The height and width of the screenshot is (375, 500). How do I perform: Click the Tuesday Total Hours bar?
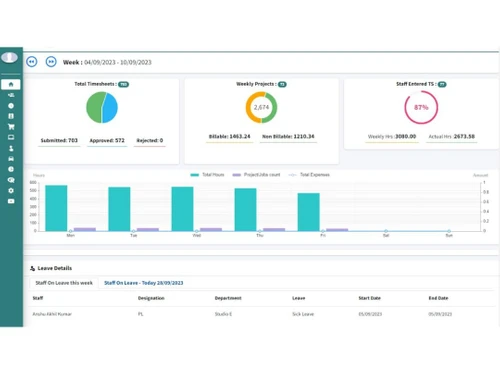tap(119, 209)
